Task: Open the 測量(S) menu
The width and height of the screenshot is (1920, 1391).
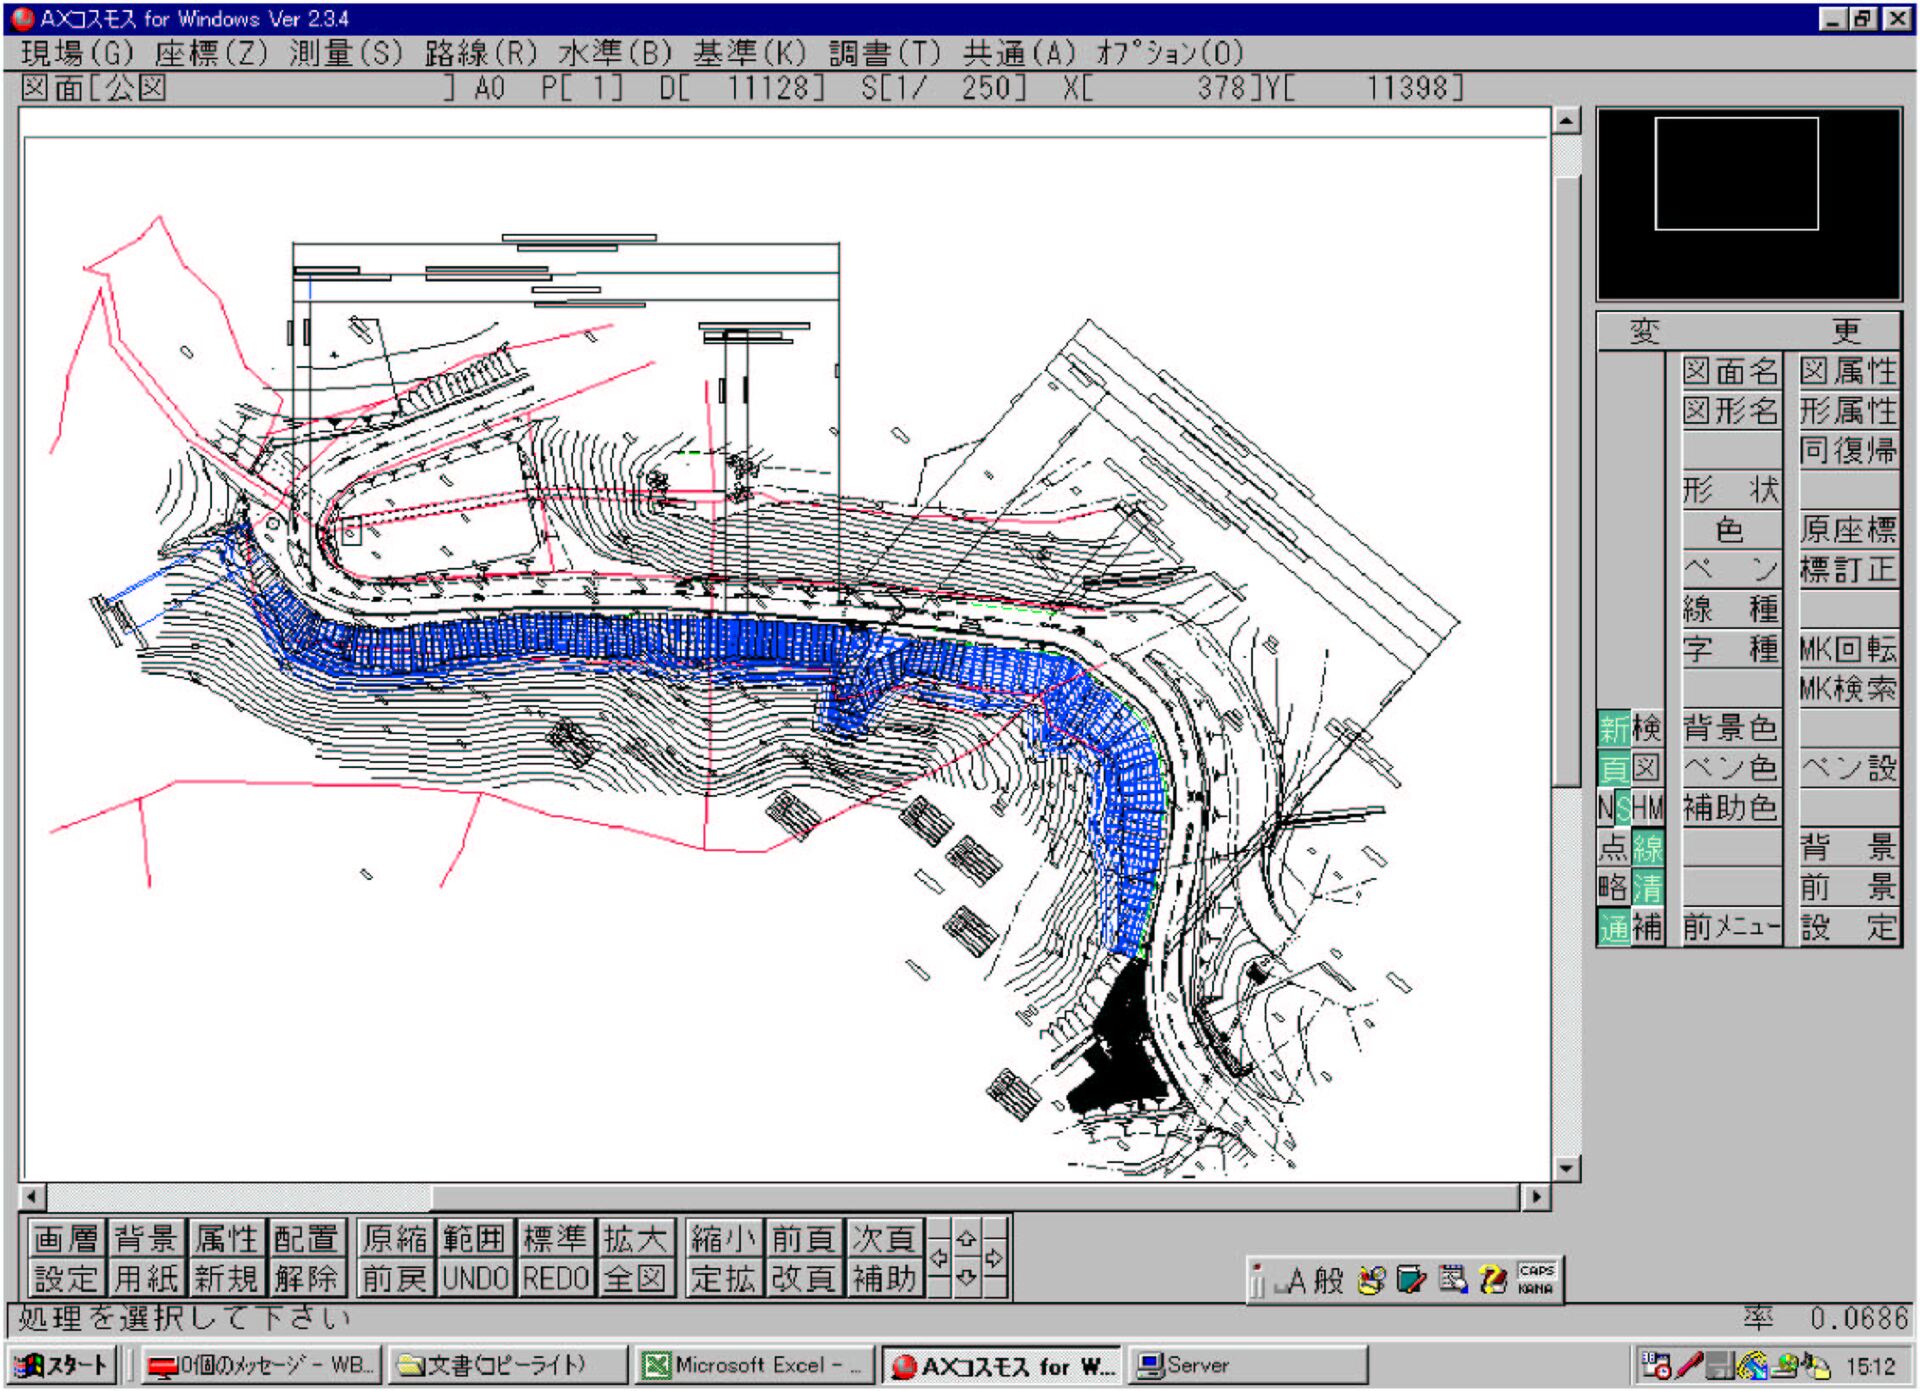Action: 346,53
